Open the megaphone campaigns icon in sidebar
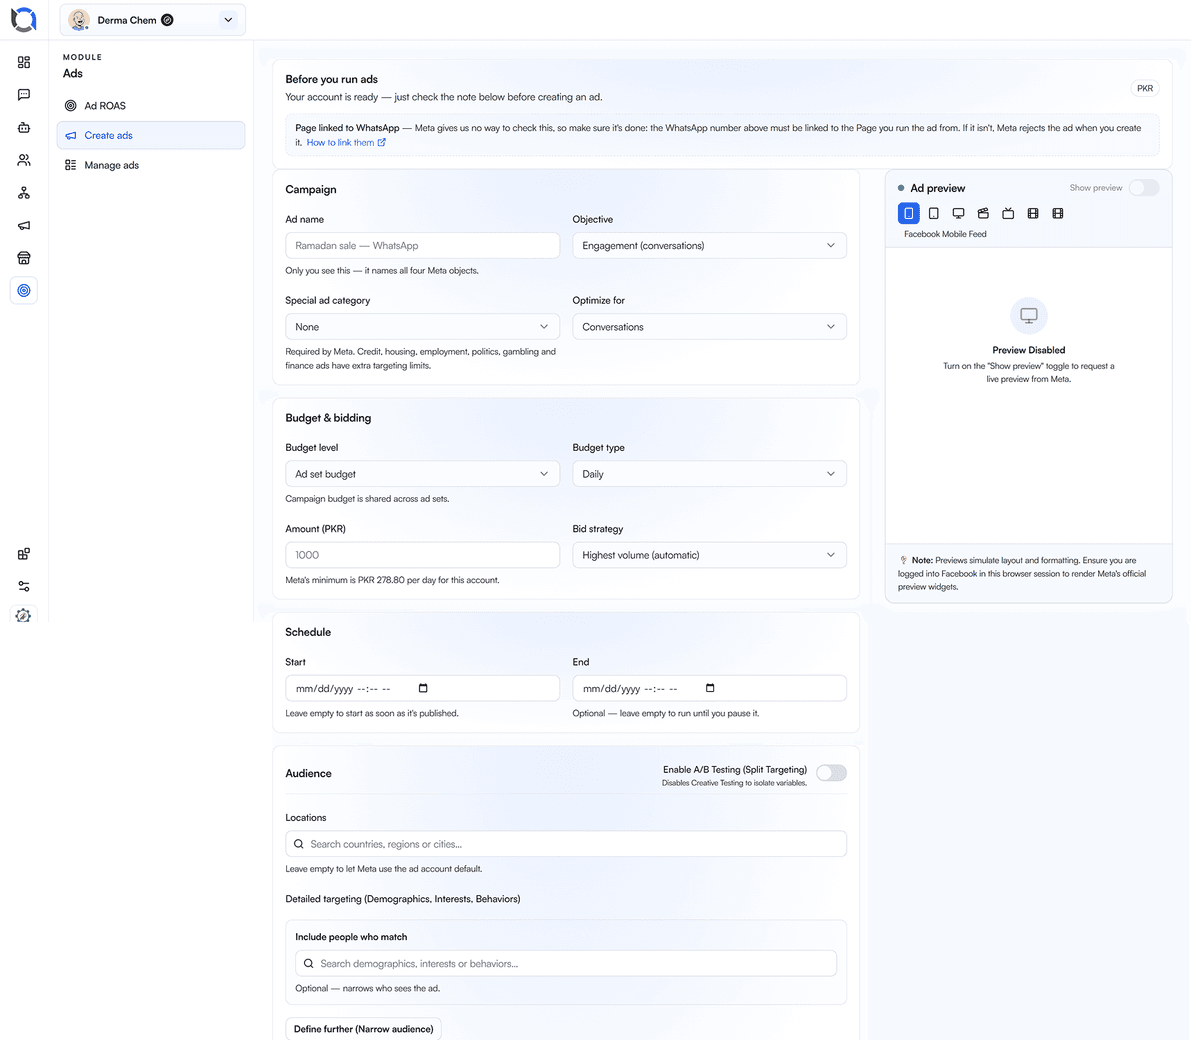Screen dimensions: 1192x1040 tap(24, 226)
